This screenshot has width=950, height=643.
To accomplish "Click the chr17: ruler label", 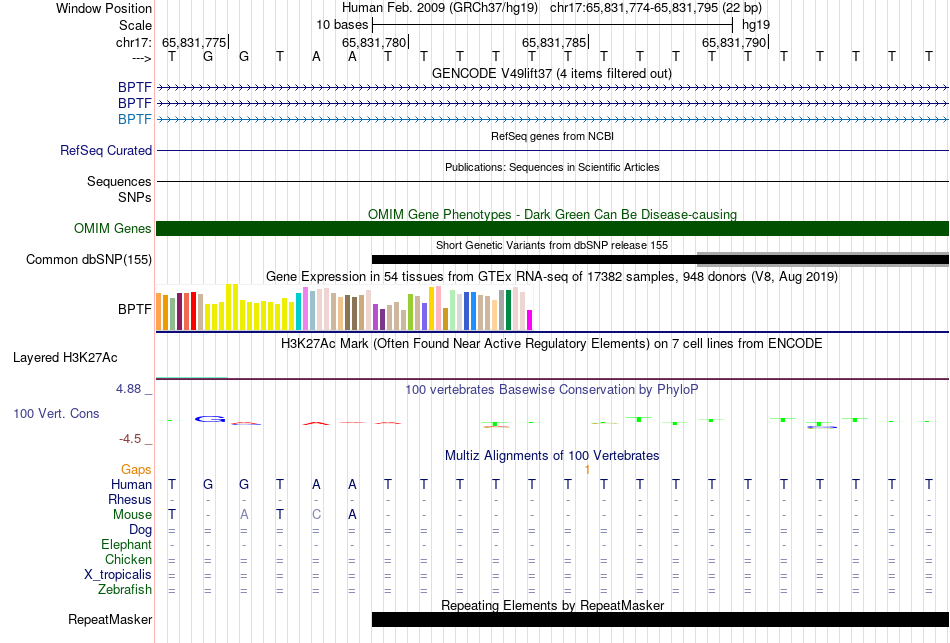I will tap(133, 42).
